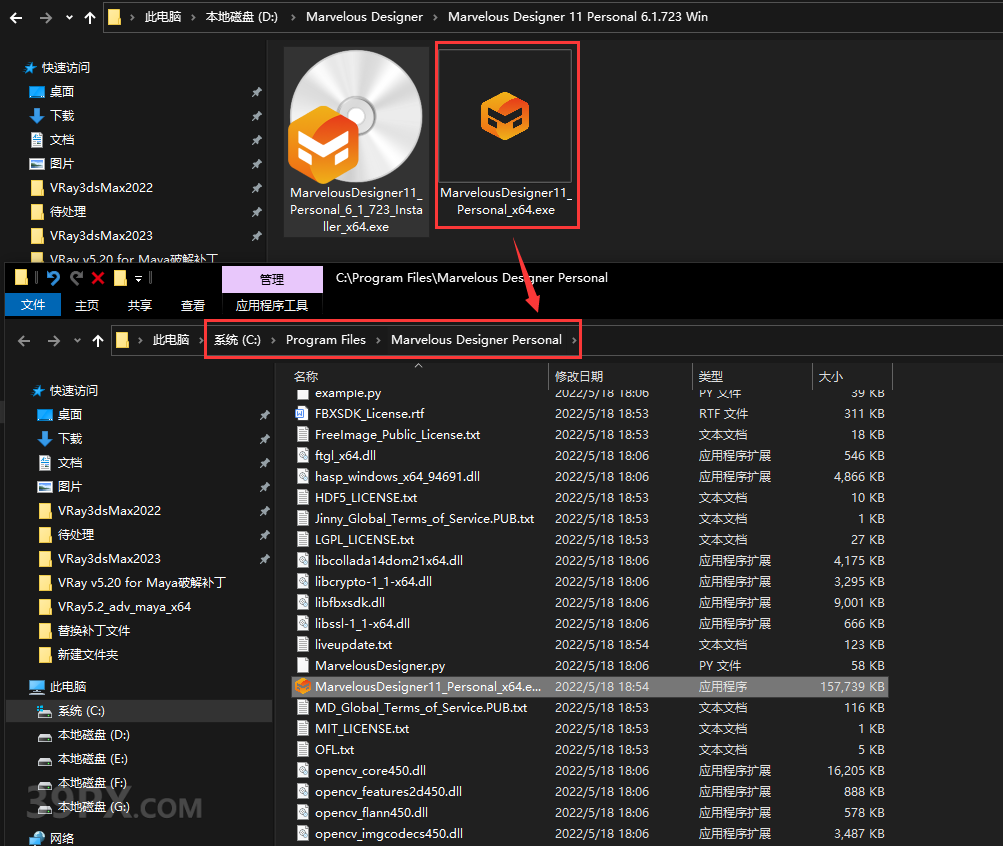Open 快速访问 in bottom window sidebar
Image resolution: width=1003 pixels, height=846 pixels.
click(74, 391)
